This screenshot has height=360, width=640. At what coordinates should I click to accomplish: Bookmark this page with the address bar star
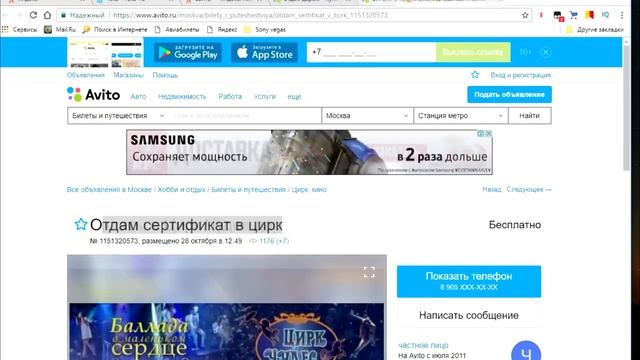[x=525, y=15]
